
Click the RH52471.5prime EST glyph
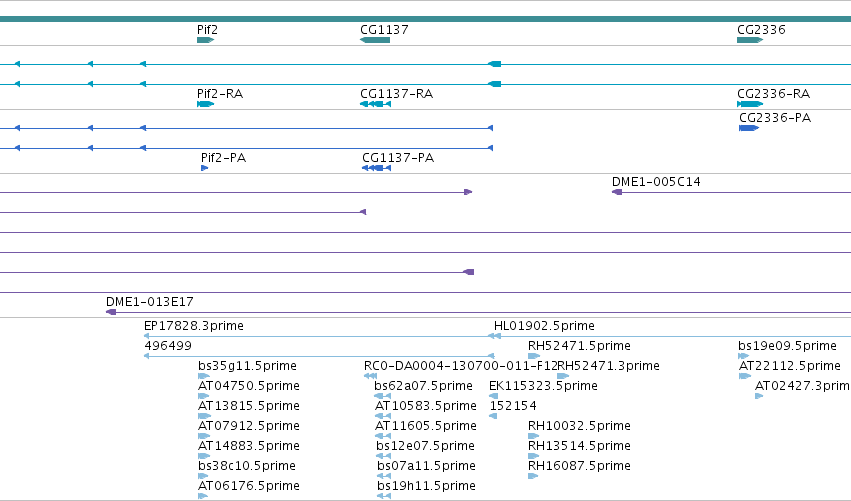point(534,356)
